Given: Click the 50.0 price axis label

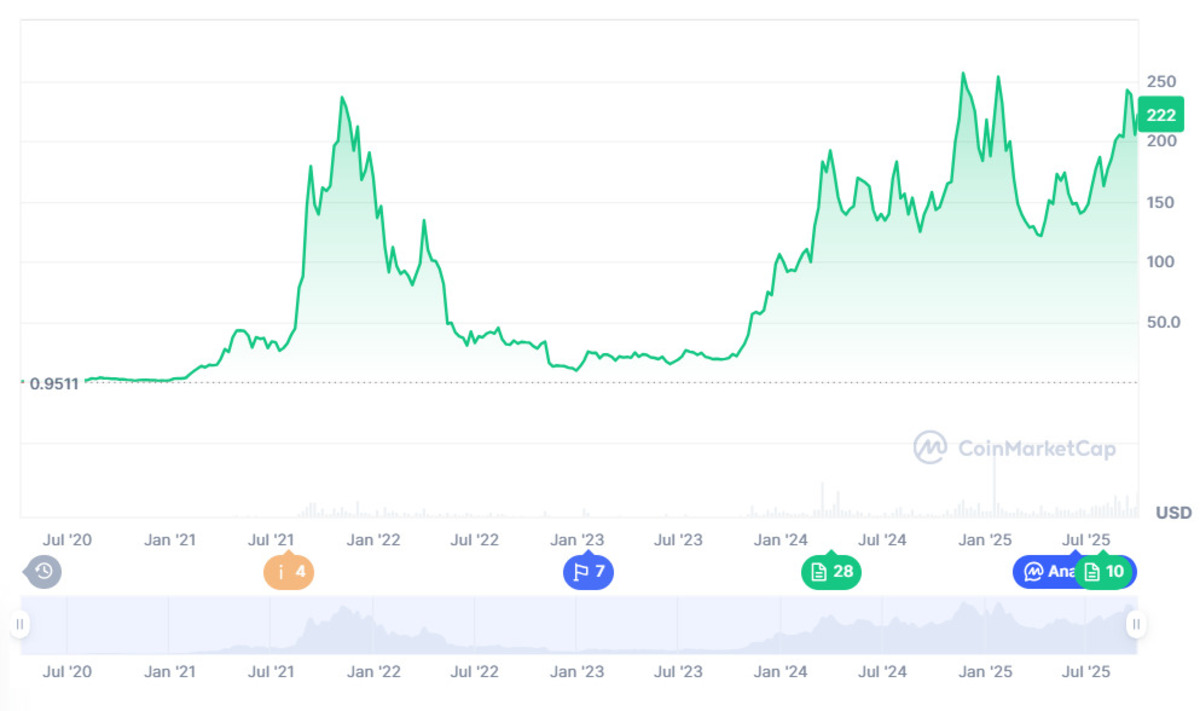Looking at the screenshot, I should pos(1163,322).
